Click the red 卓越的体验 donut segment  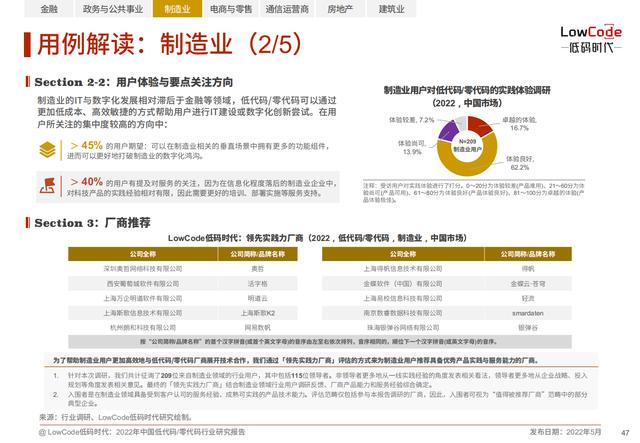point(481,125)
